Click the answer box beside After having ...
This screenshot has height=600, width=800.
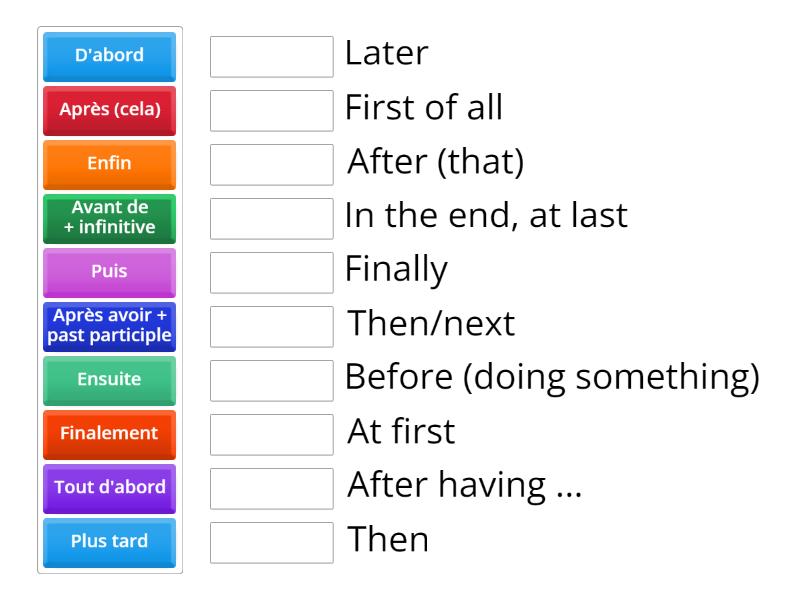[x=272, y=488]
